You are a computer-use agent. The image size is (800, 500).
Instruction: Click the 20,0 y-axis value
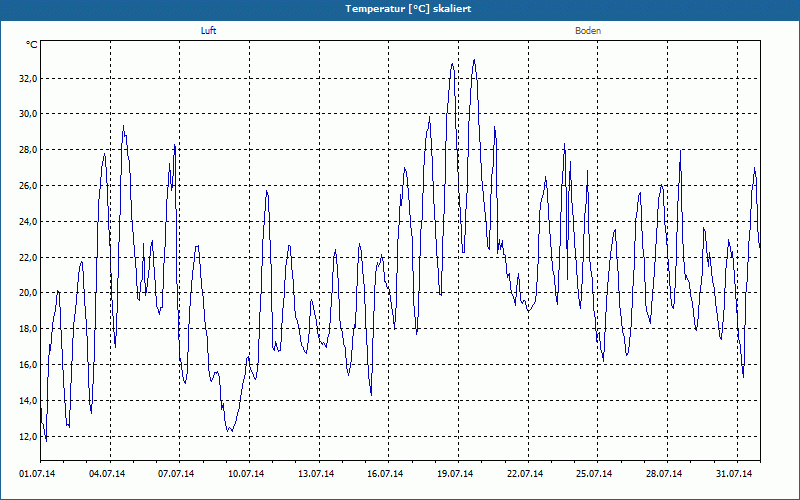click(28, 293)
